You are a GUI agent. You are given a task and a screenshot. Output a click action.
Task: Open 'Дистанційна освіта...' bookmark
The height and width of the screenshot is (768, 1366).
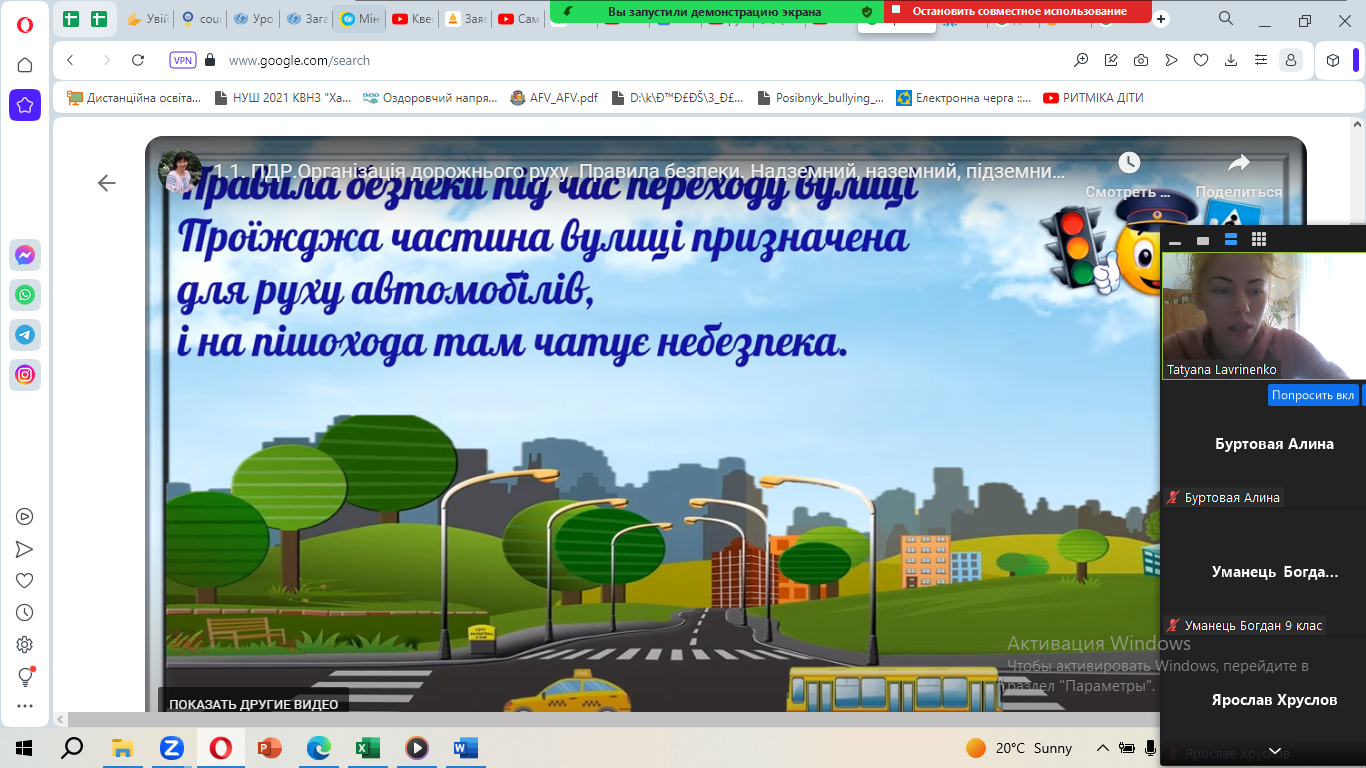tap(134, 98)
